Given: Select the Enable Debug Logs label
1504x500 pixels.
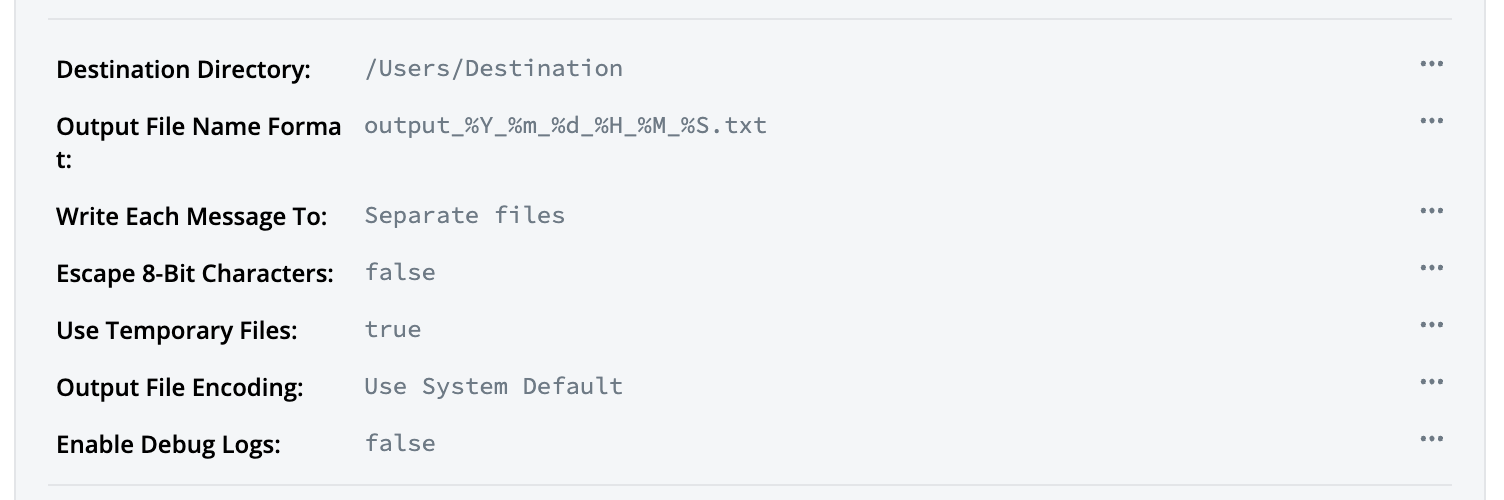Looking at the screenshot, I should point(168,444).
